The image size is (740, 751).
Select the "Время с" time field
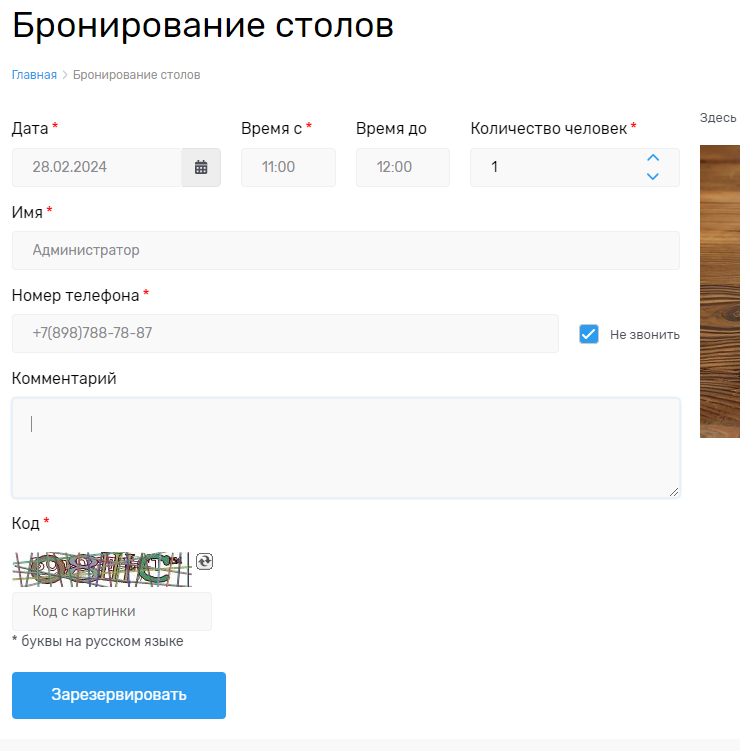[288, 168]
